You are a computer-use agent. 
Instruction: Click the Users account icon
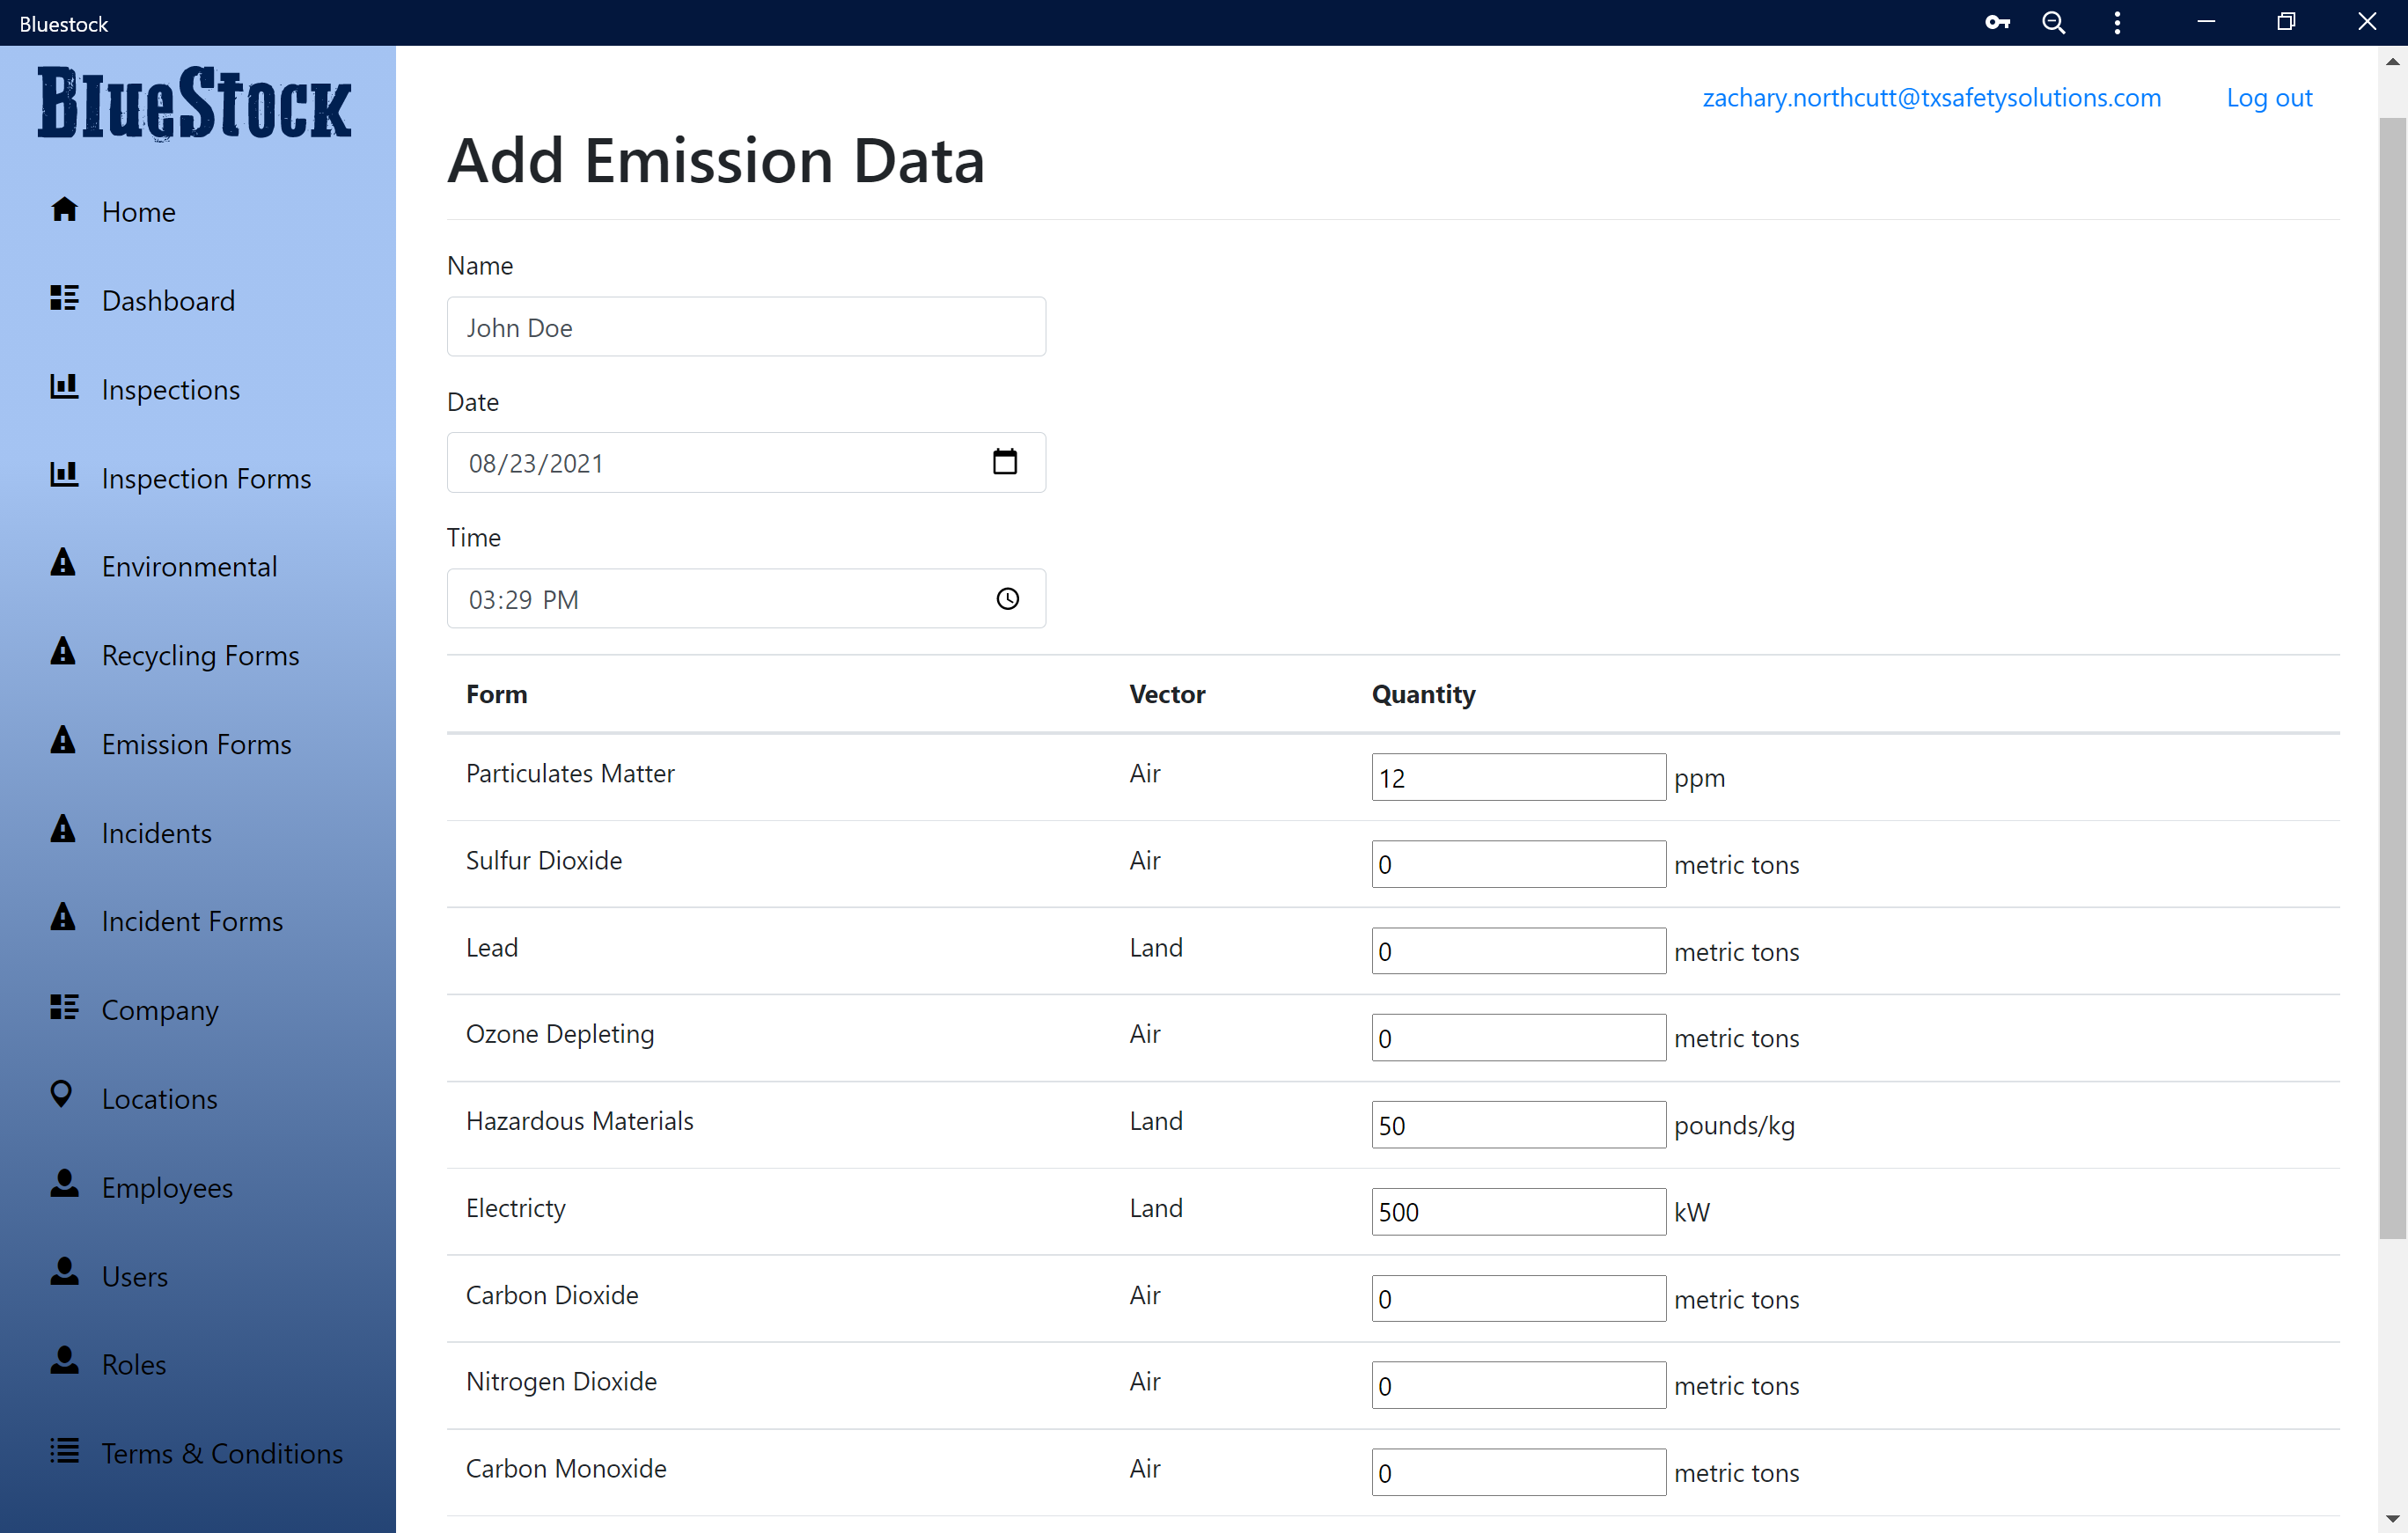click(x=64, y=1275)
